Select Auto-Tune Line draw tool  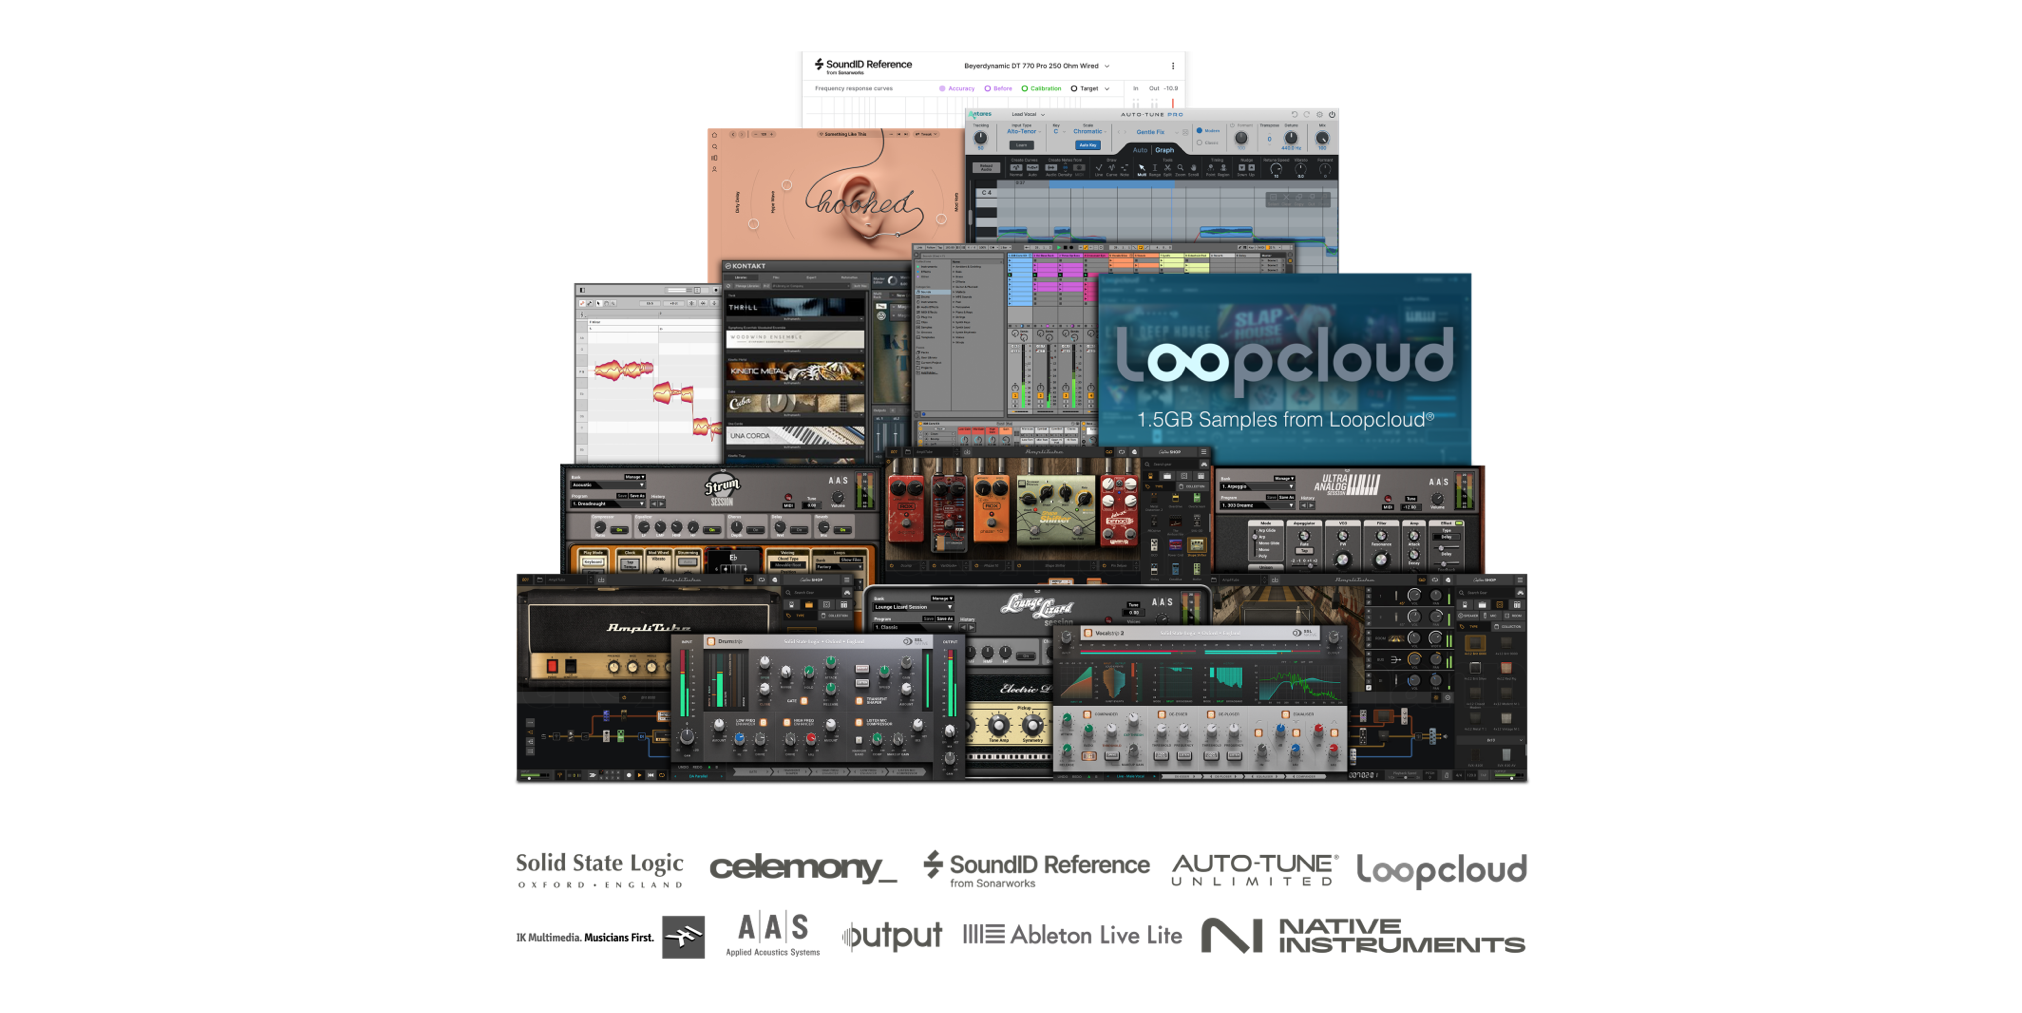(1099, 168)
